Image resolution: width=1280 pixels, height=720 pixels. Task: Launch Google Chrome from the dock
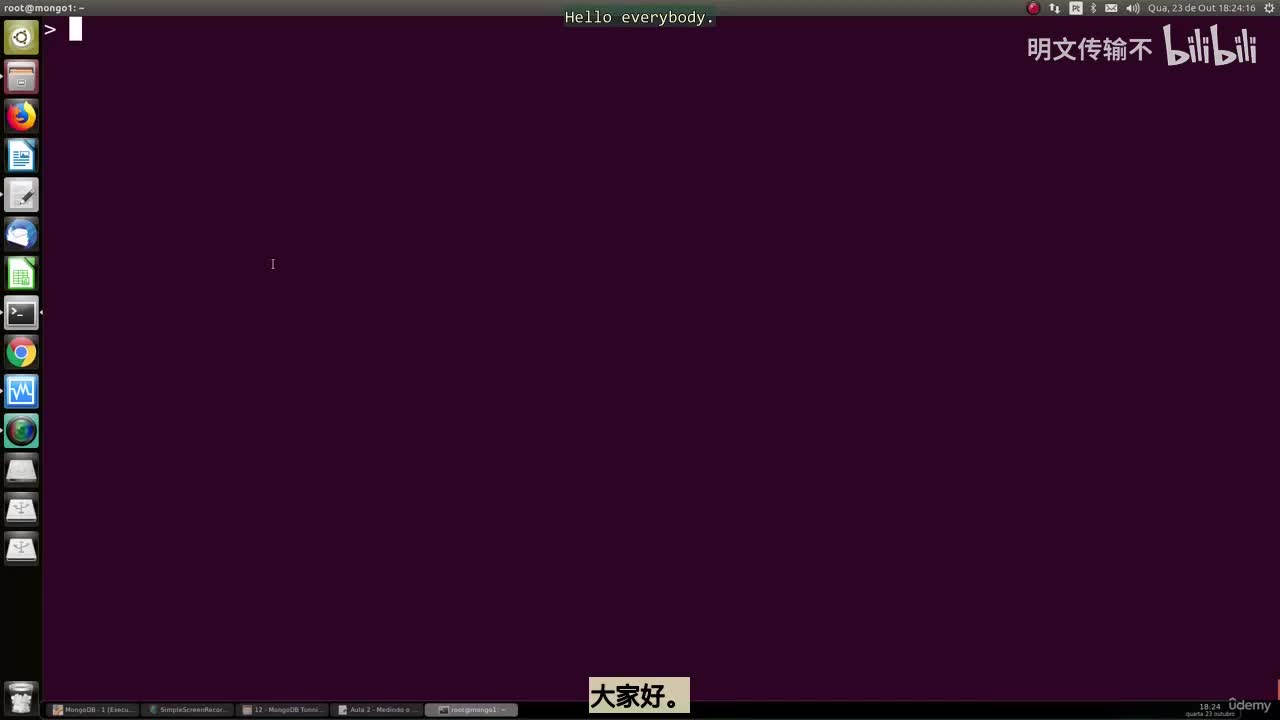(x=21, y=352)
